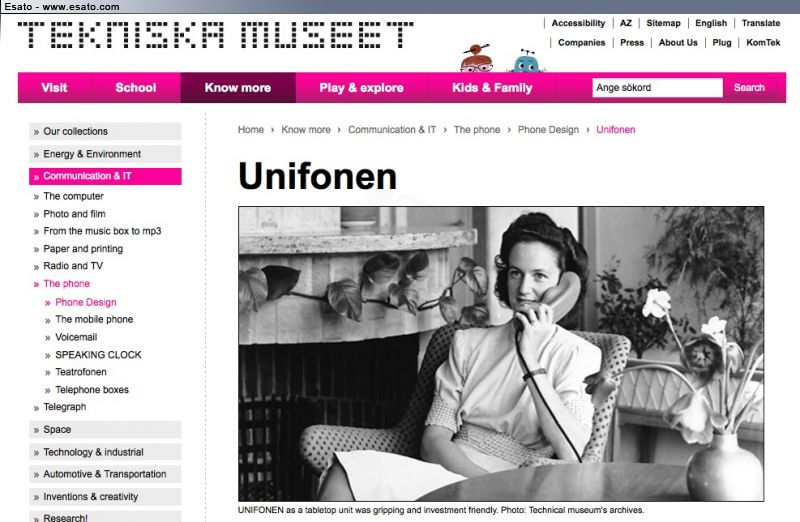Viewport: 800px width, 522px height.
Task: Expand the Space sidebar section
Action: click(x=105, y=430)
